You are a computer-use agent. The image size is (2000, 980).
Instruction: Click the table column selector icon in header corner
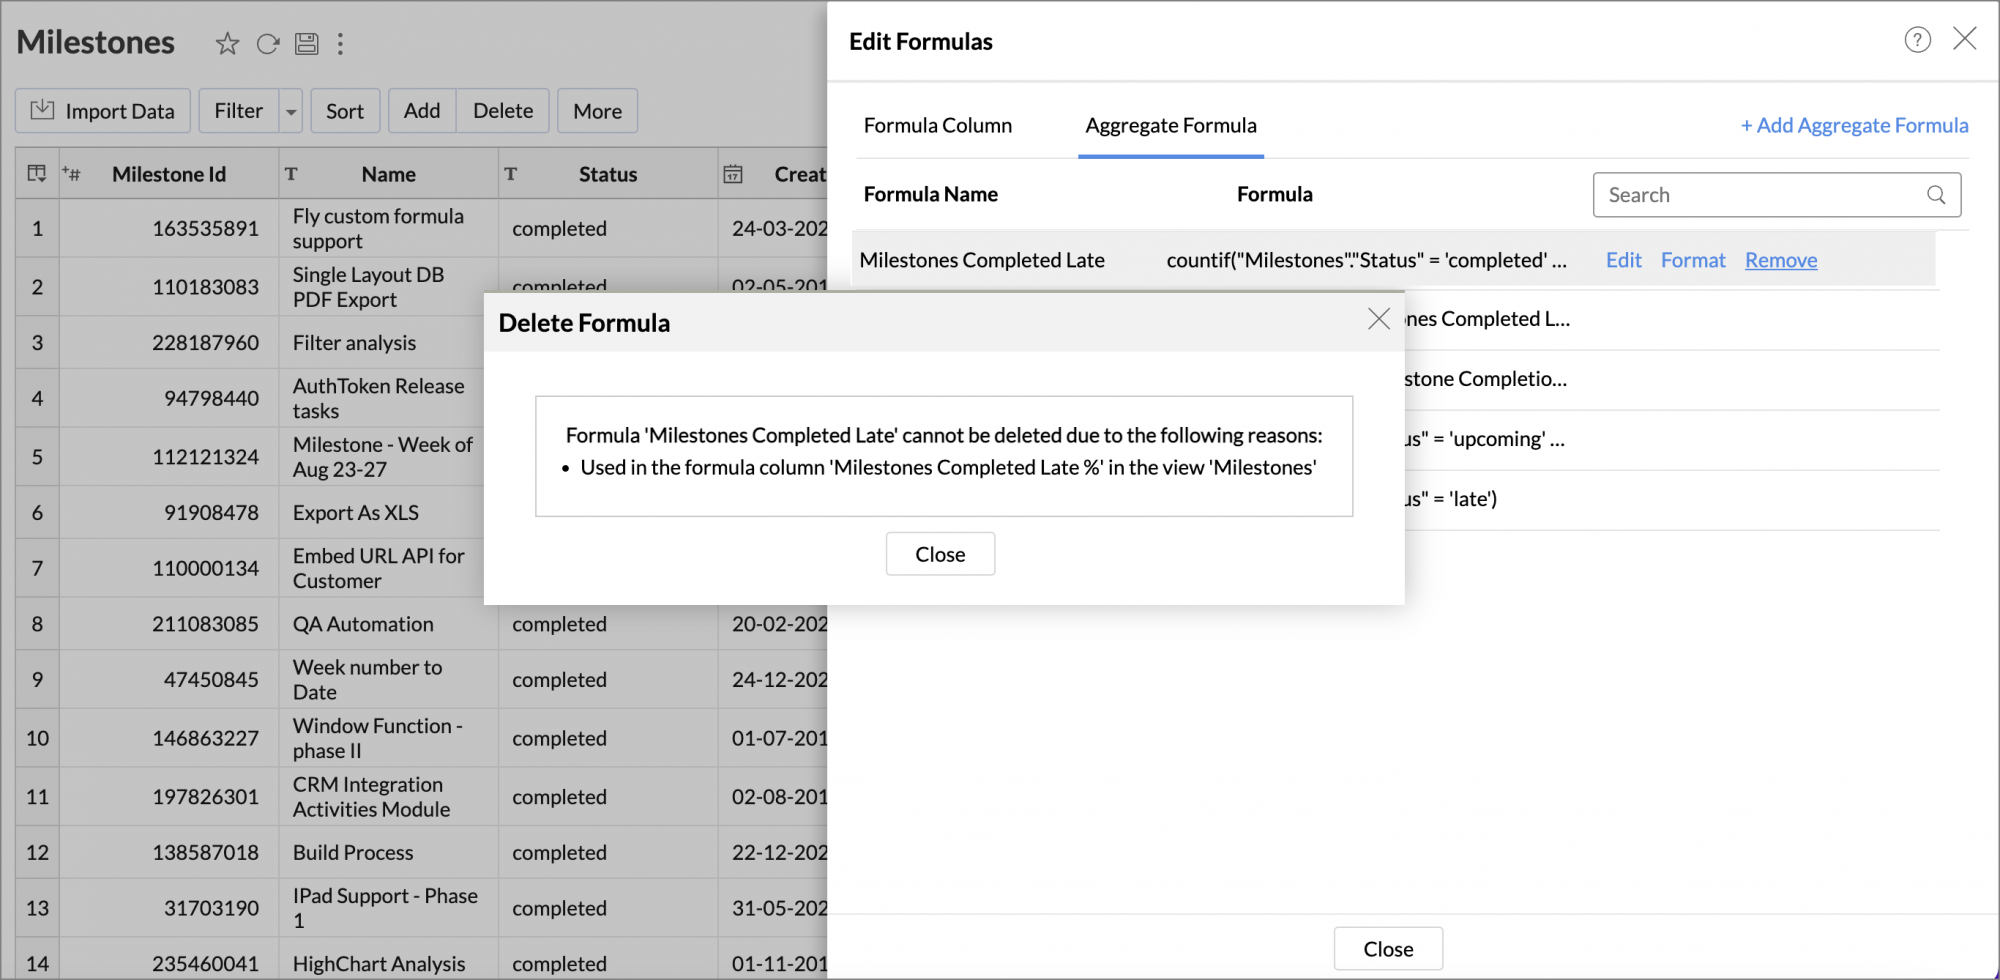37,174
